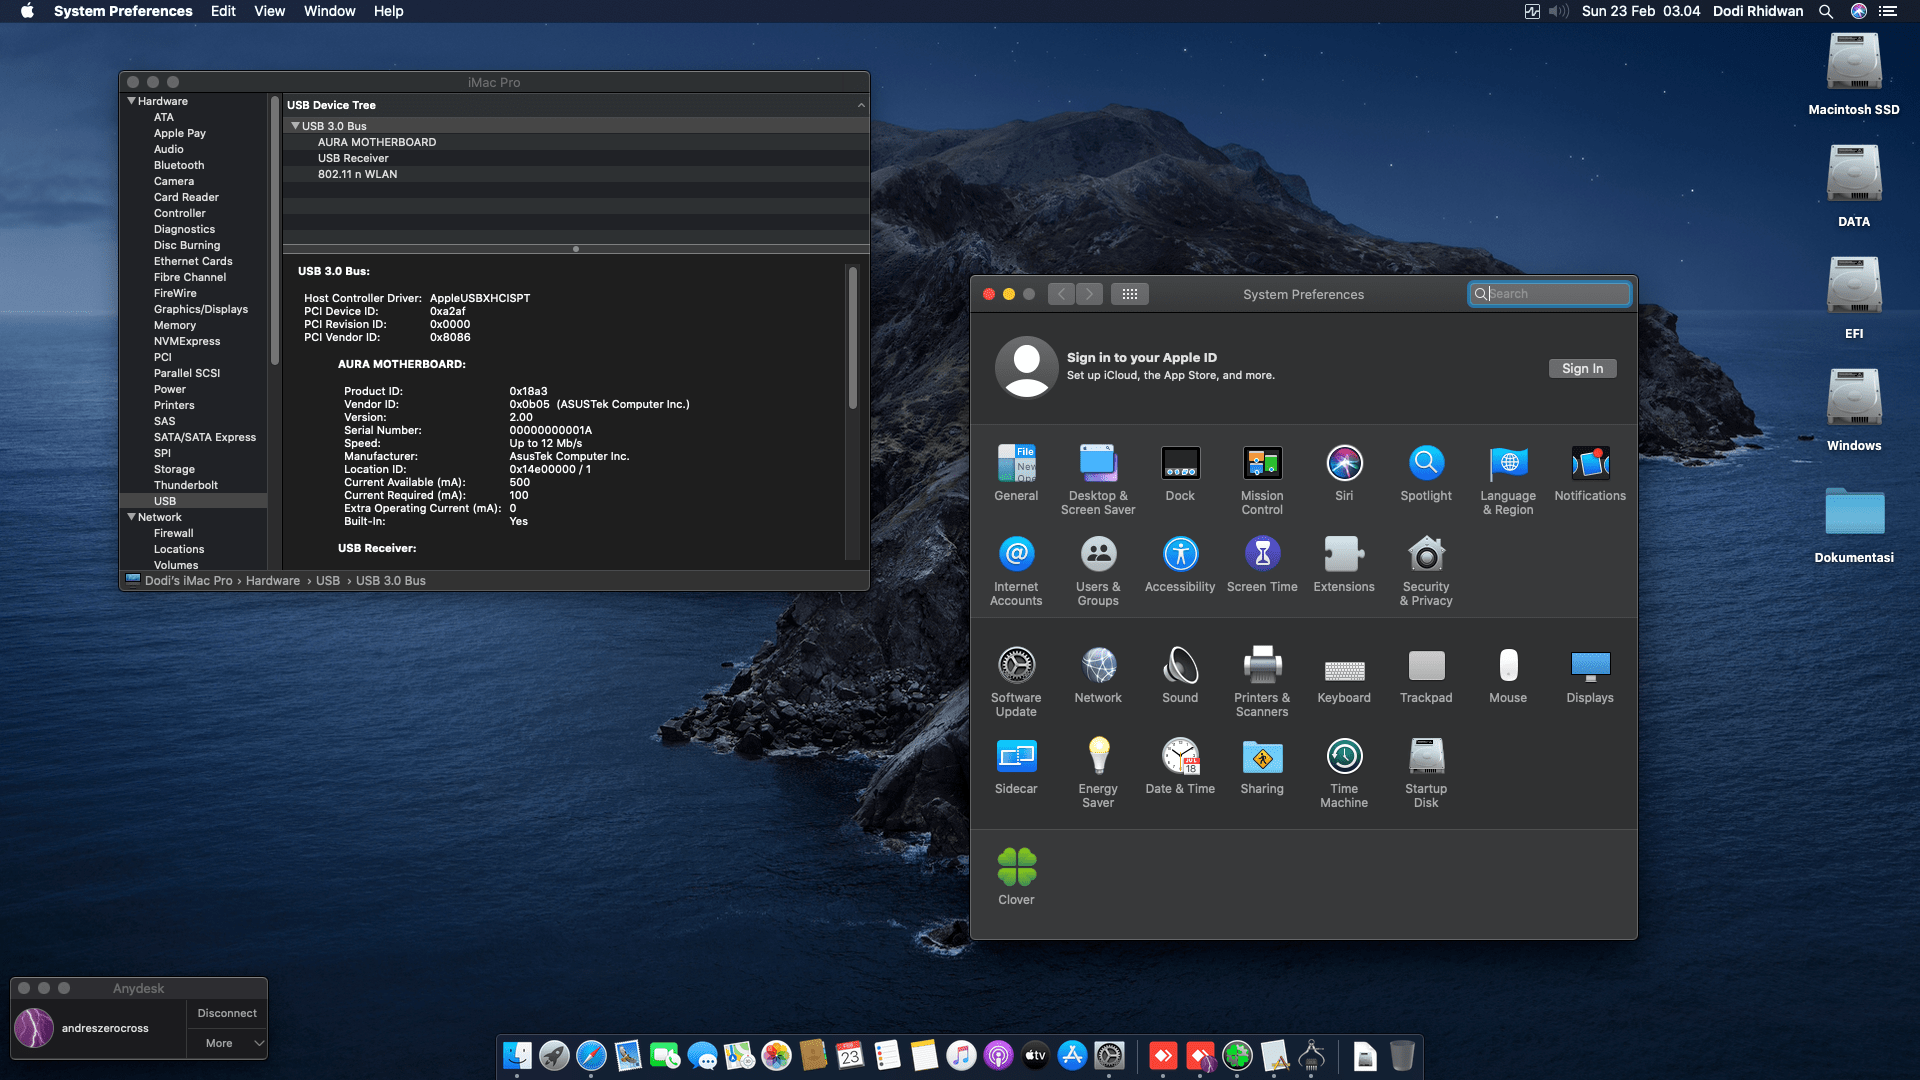Open the Sound preferences pane

(x=1180, y=675)
